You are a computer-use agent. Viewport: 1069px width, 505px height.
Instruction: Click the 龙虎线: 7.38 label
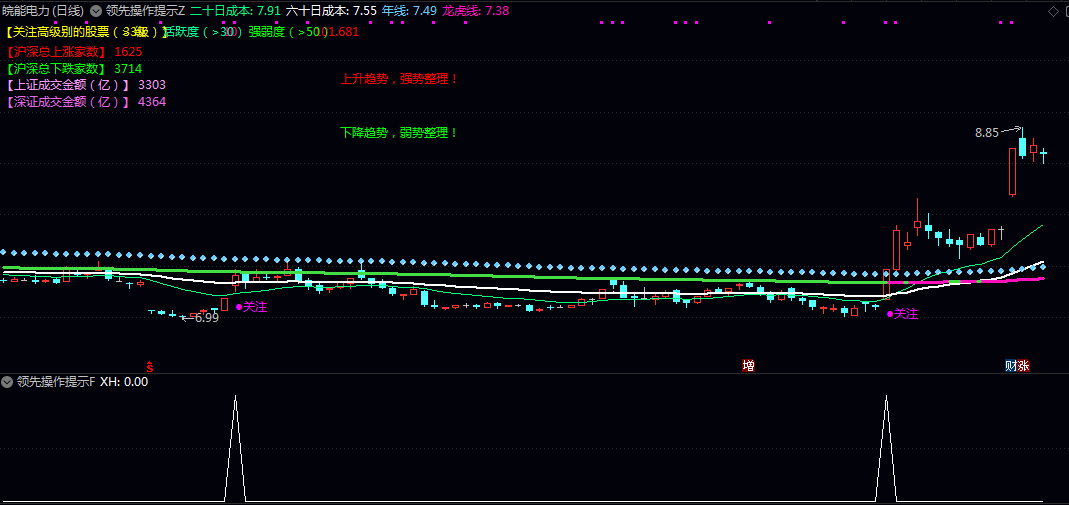(475, 11)
